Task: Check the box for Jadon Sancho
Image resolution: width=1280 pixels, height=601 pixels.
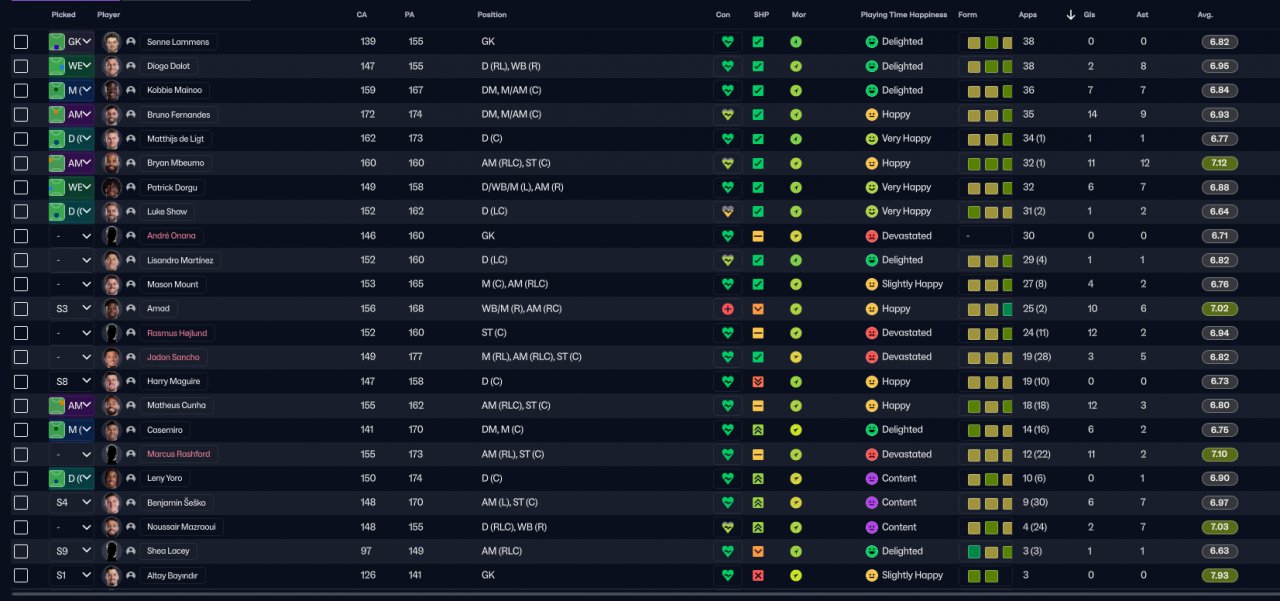Action: point(21,357)
